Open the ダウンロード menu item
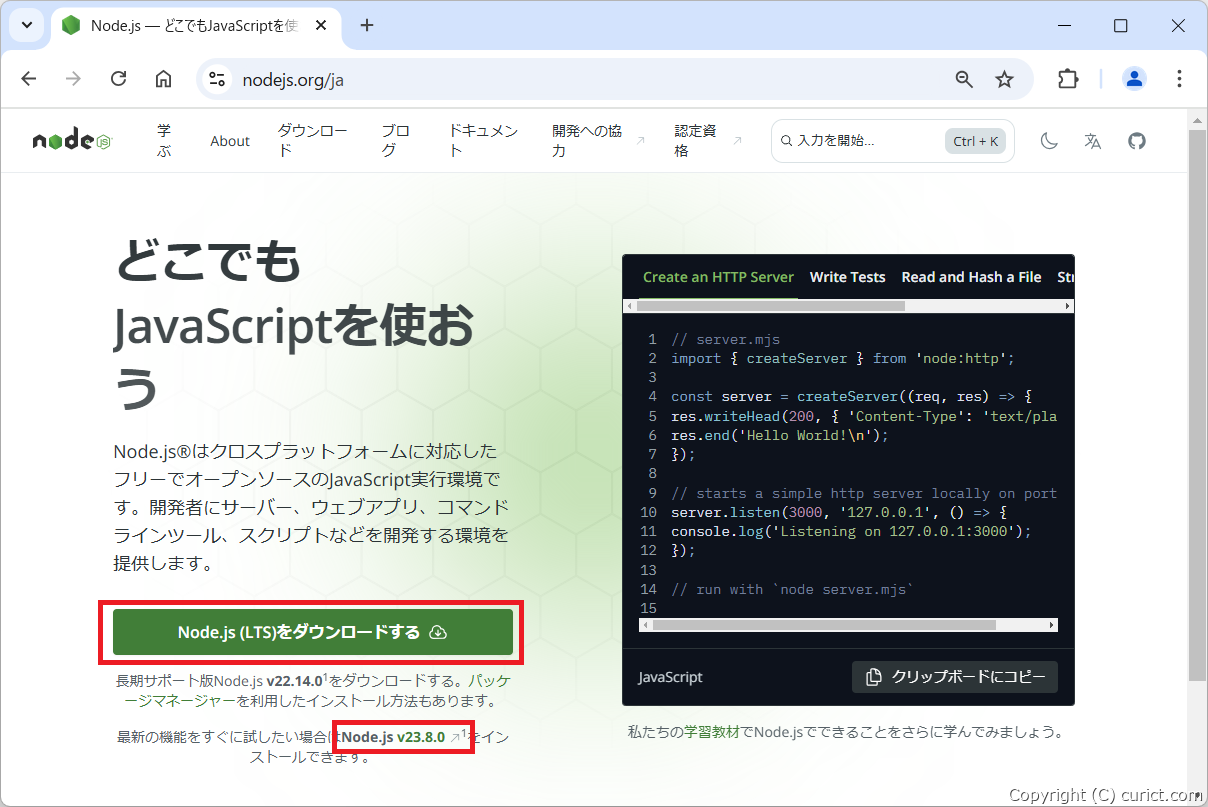 click(313, 141)
